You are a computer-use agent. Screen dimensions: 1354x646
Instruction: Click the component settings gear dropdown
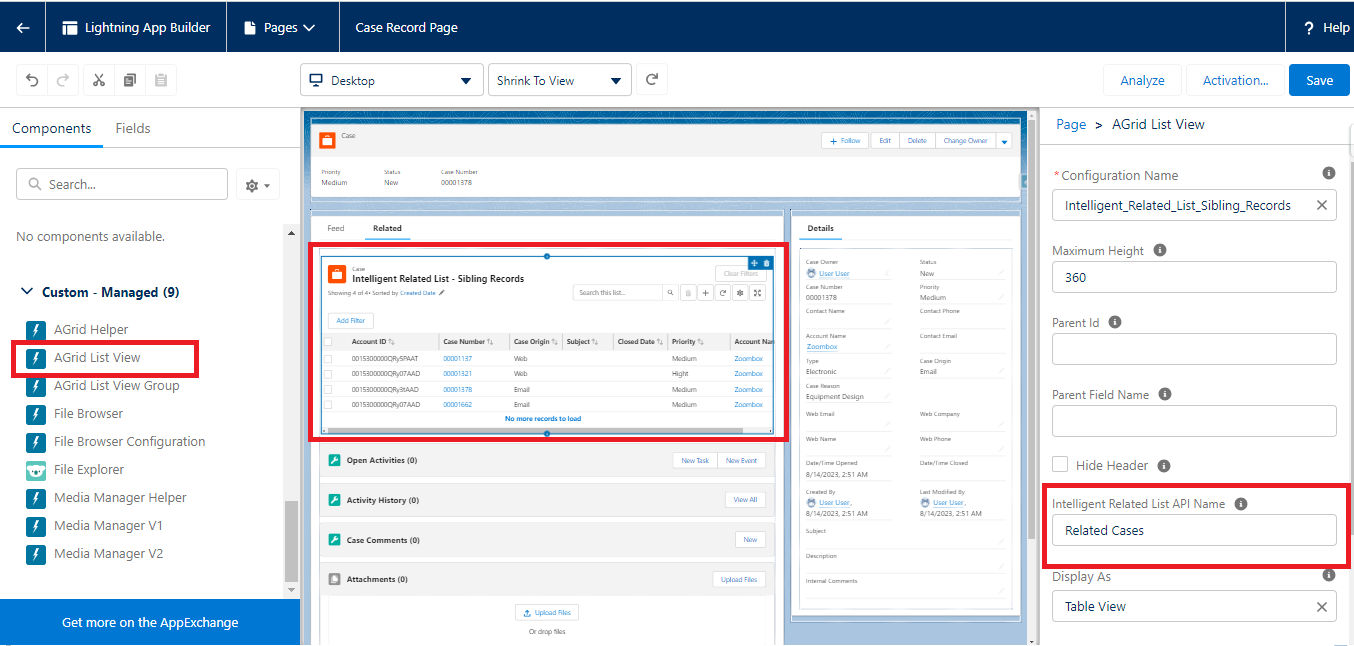258,185
